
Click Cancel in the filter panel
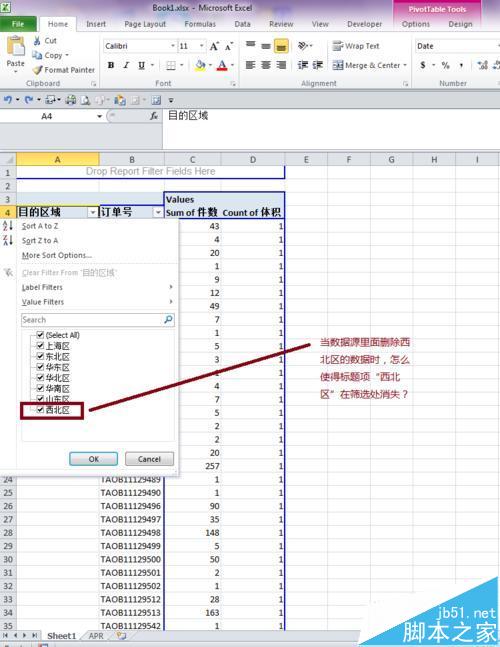149,459
